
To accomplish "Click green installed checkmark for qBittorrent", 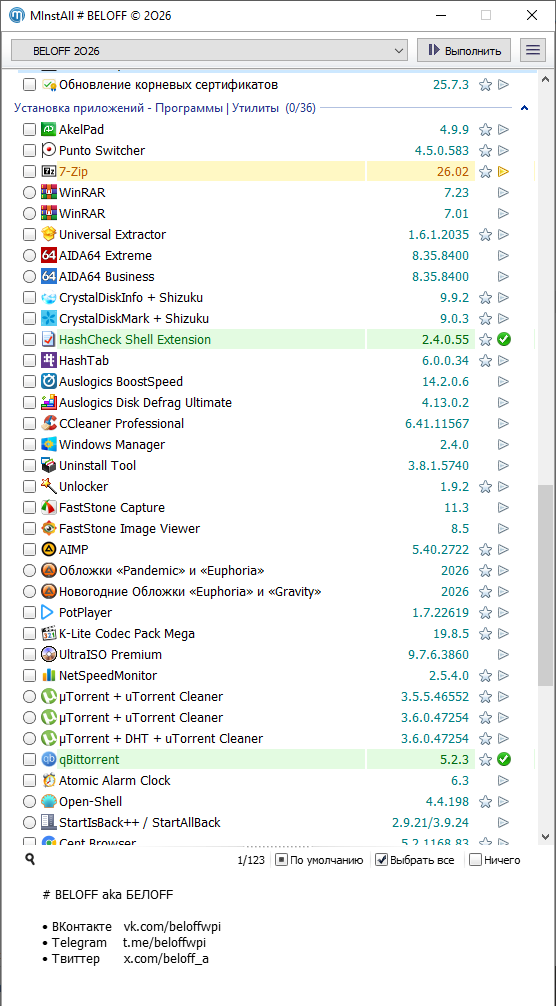I will (x=504, y=760).
